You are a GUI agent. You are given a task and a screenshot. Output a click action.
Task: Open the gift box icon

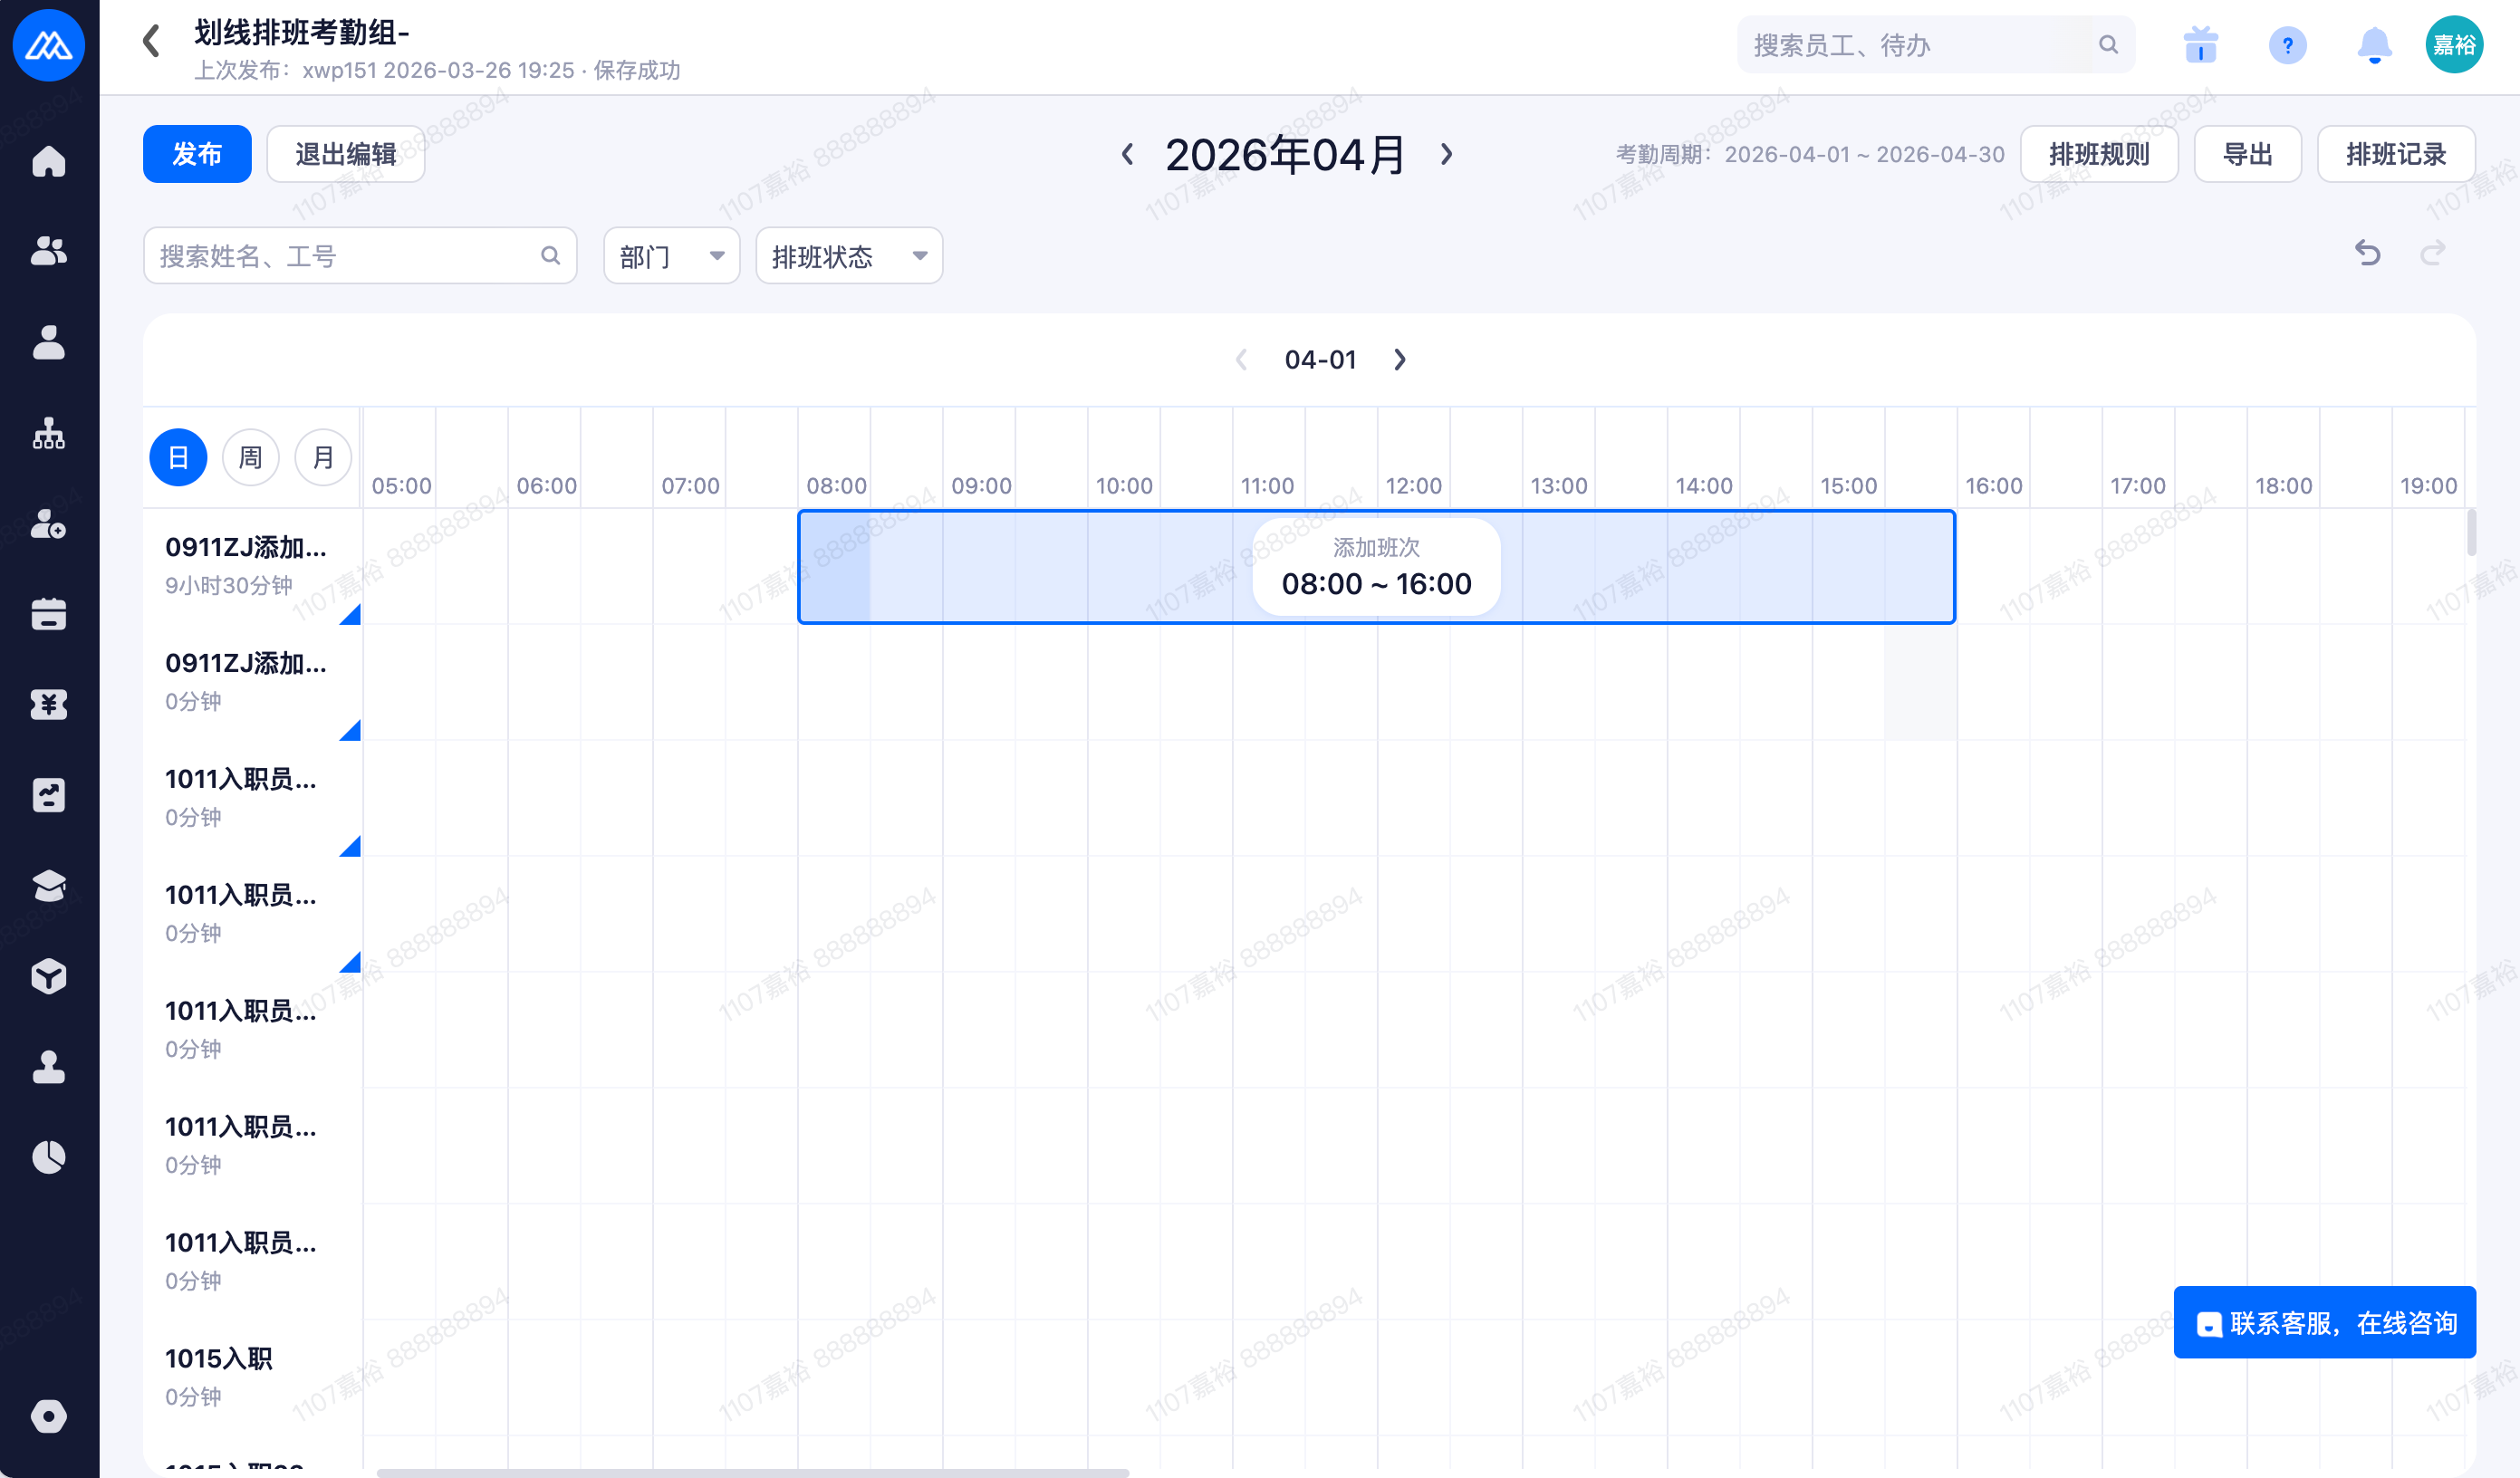point(2200,46)
